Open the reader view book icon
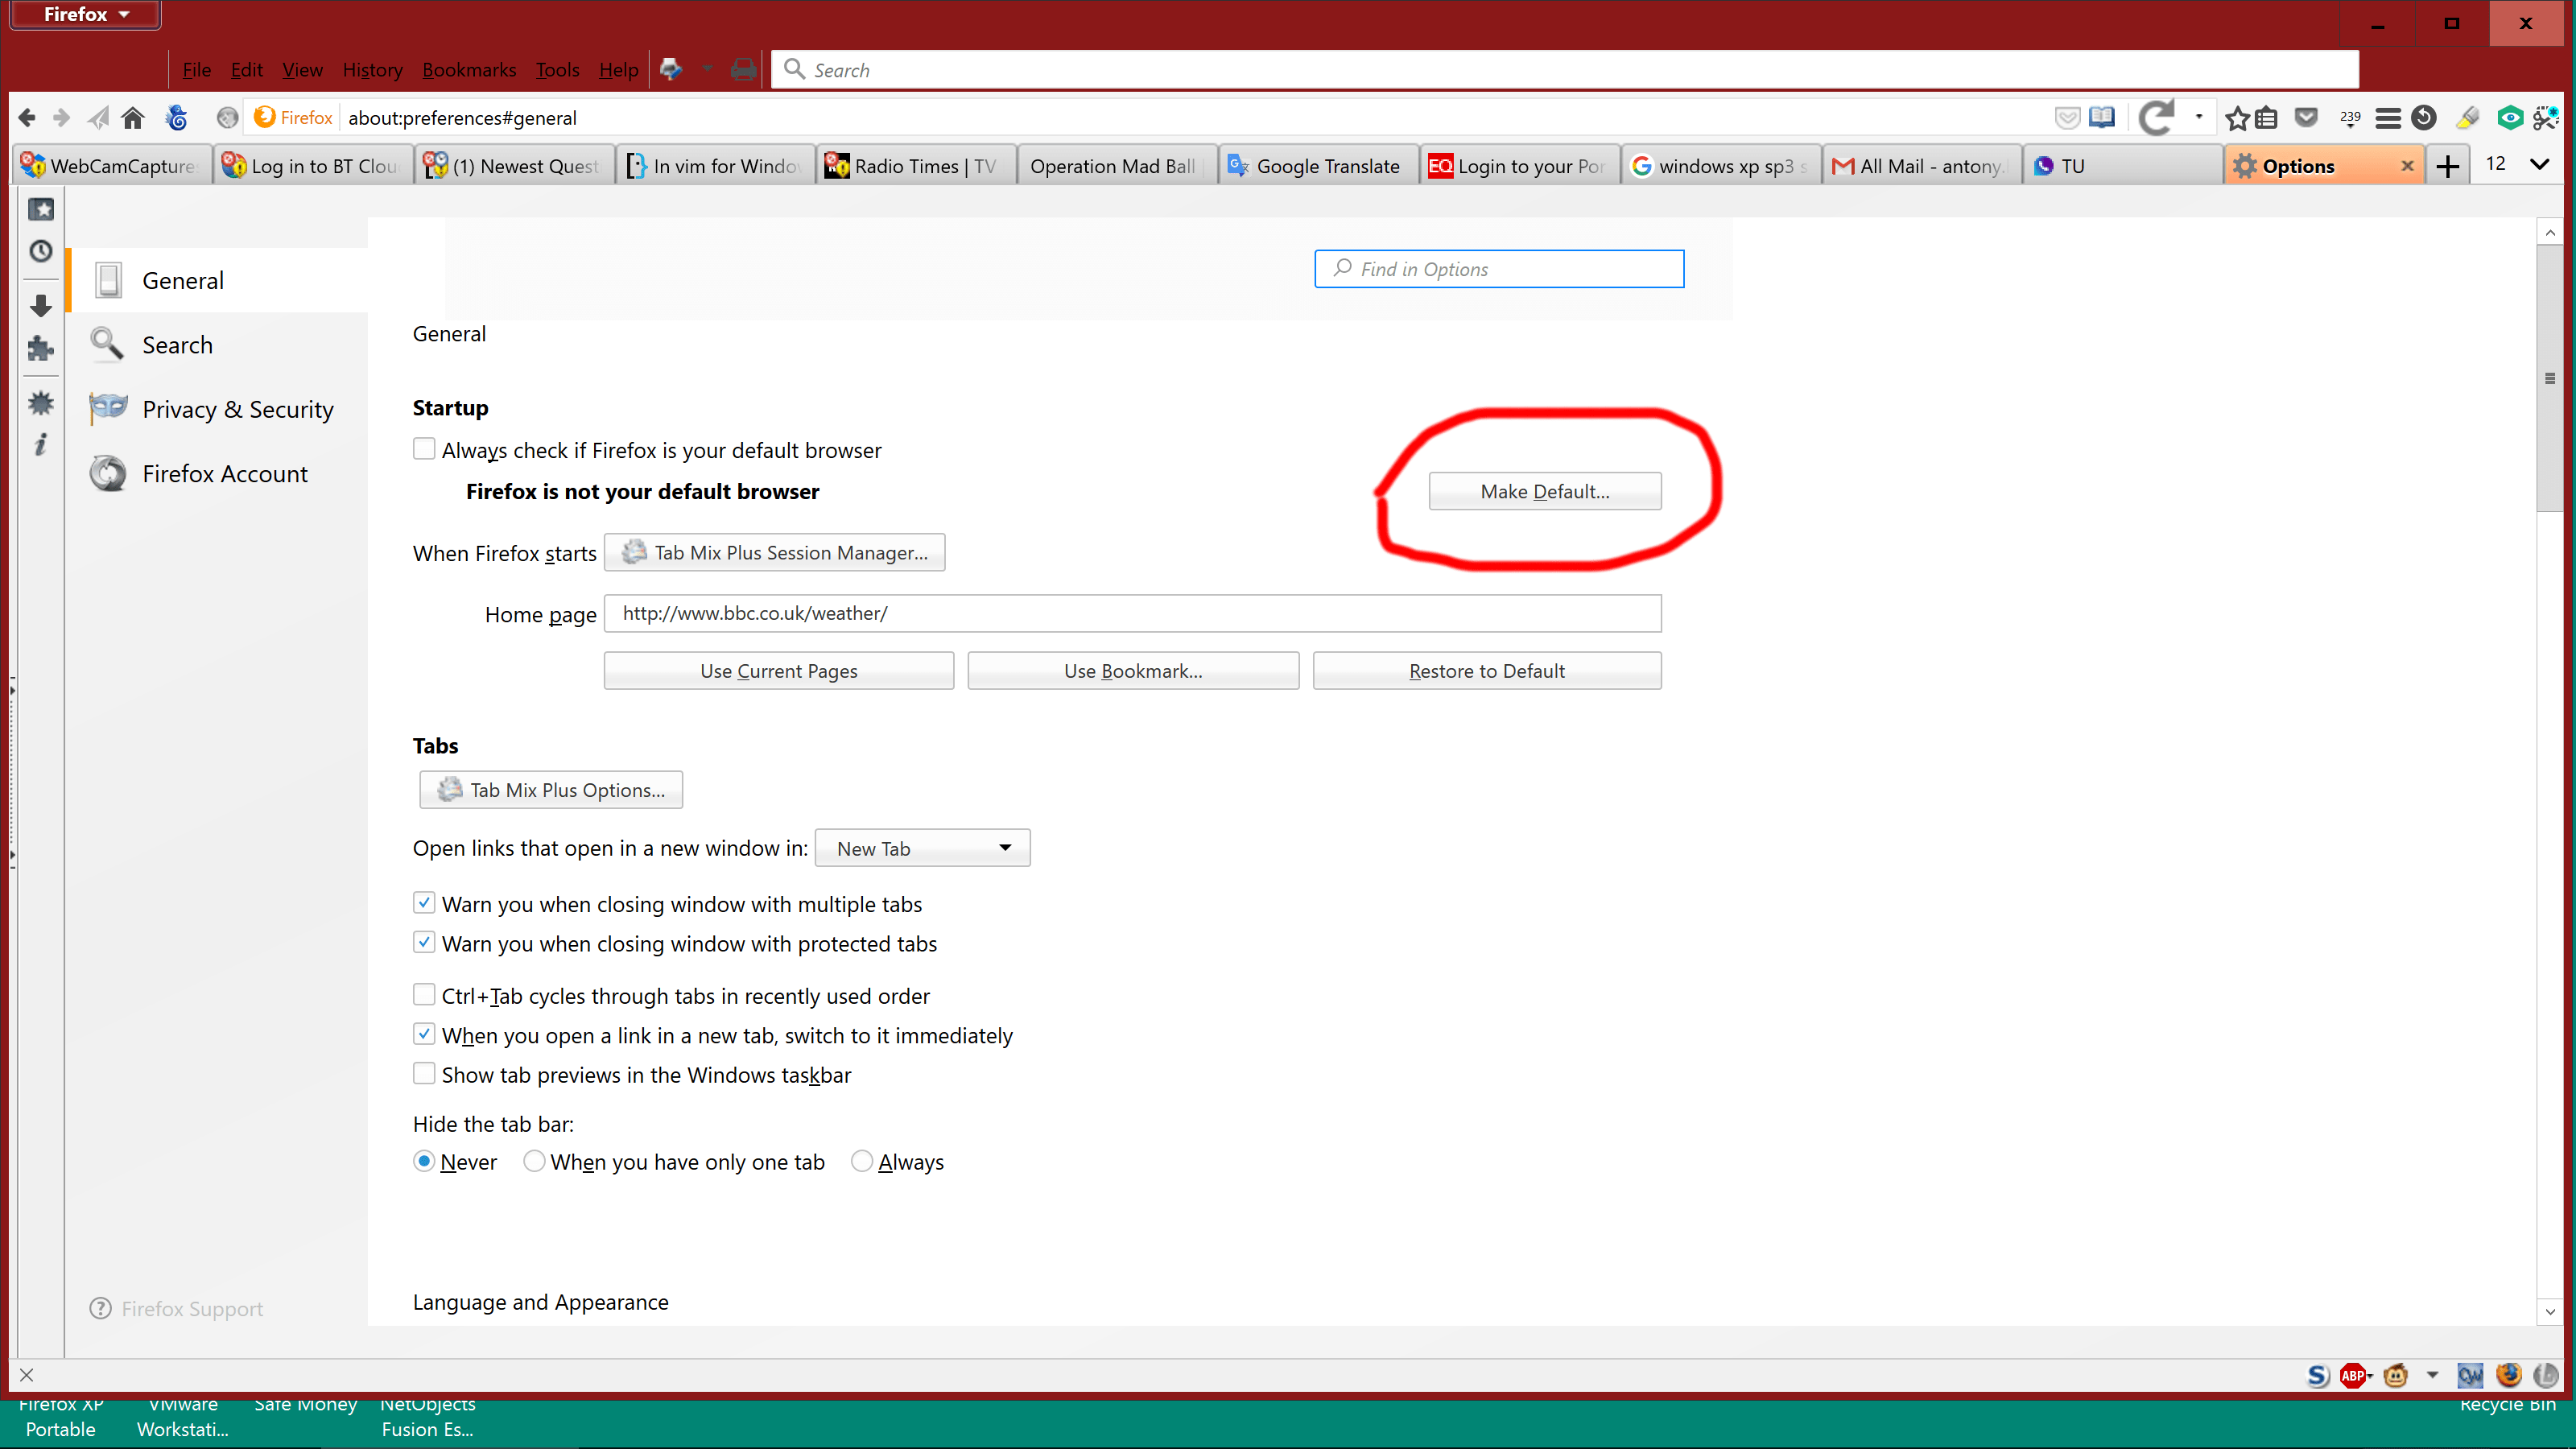 2102,118
